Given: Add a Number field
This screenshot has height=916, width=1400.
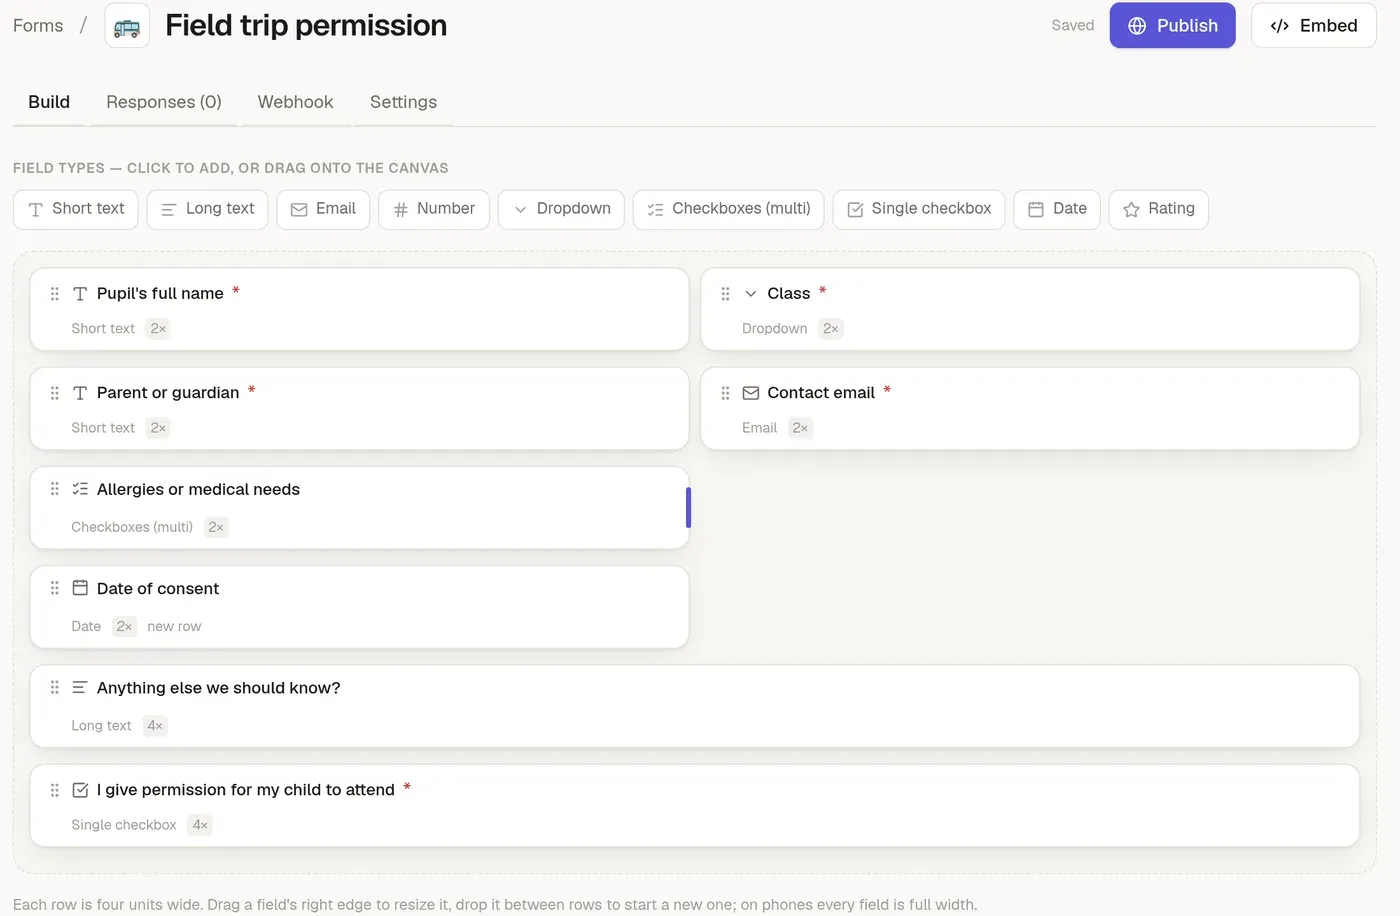Looking at the screenshot, I should [434, 209].
